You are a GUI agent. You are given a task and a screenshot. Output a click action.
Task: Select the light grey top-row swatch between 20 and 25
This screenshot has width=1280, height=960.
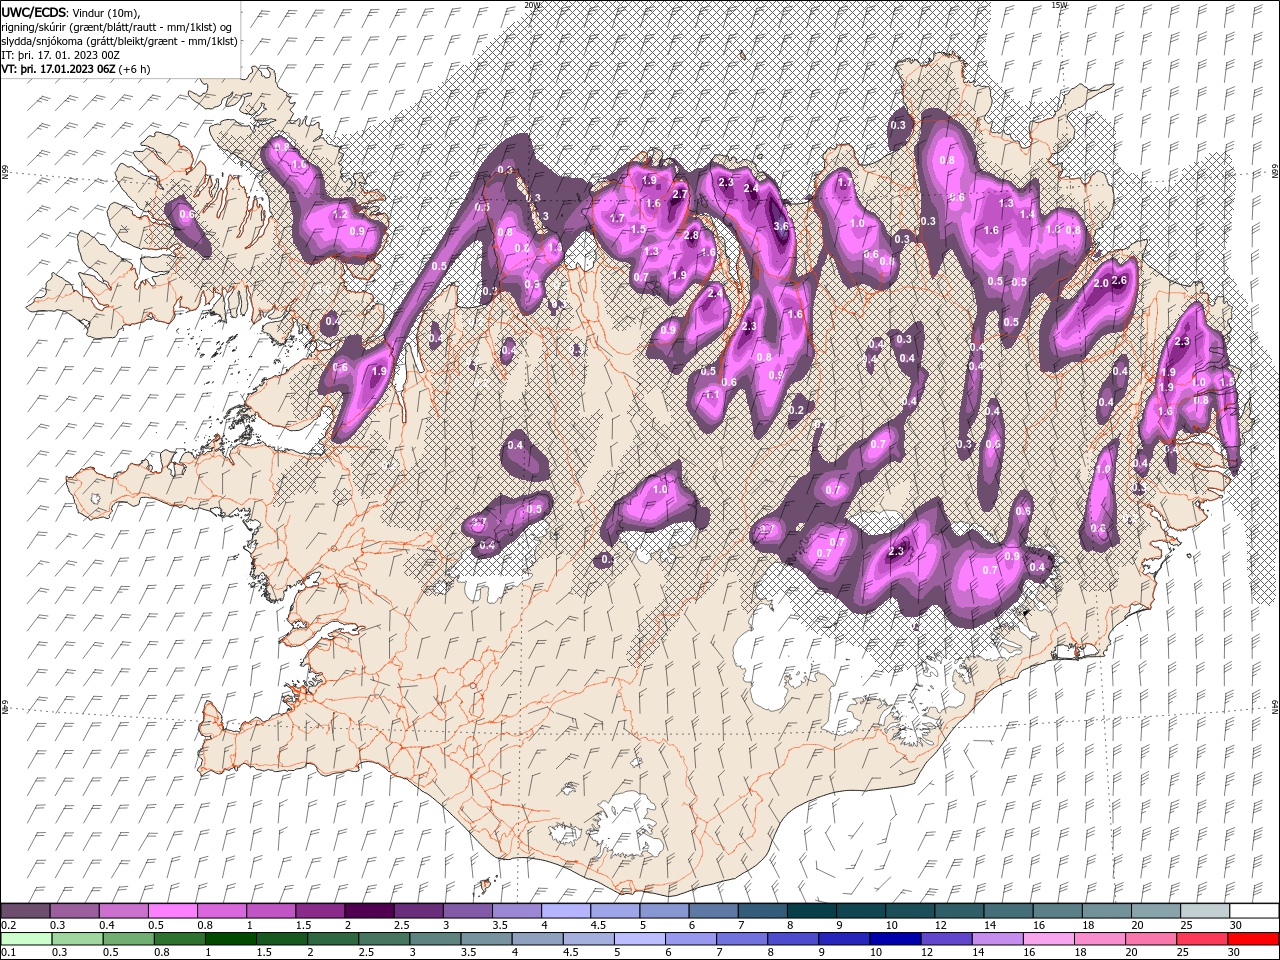click(x=1154, y=911)
